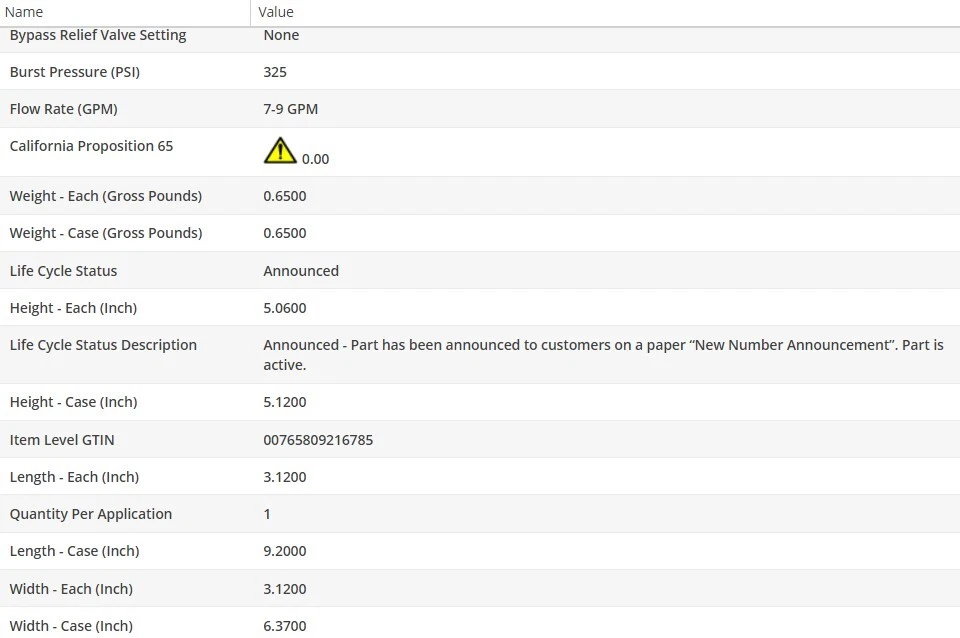Select the 'Width - Case (Inch)' label
Screen dimensions: 960x638
(71, 626)
